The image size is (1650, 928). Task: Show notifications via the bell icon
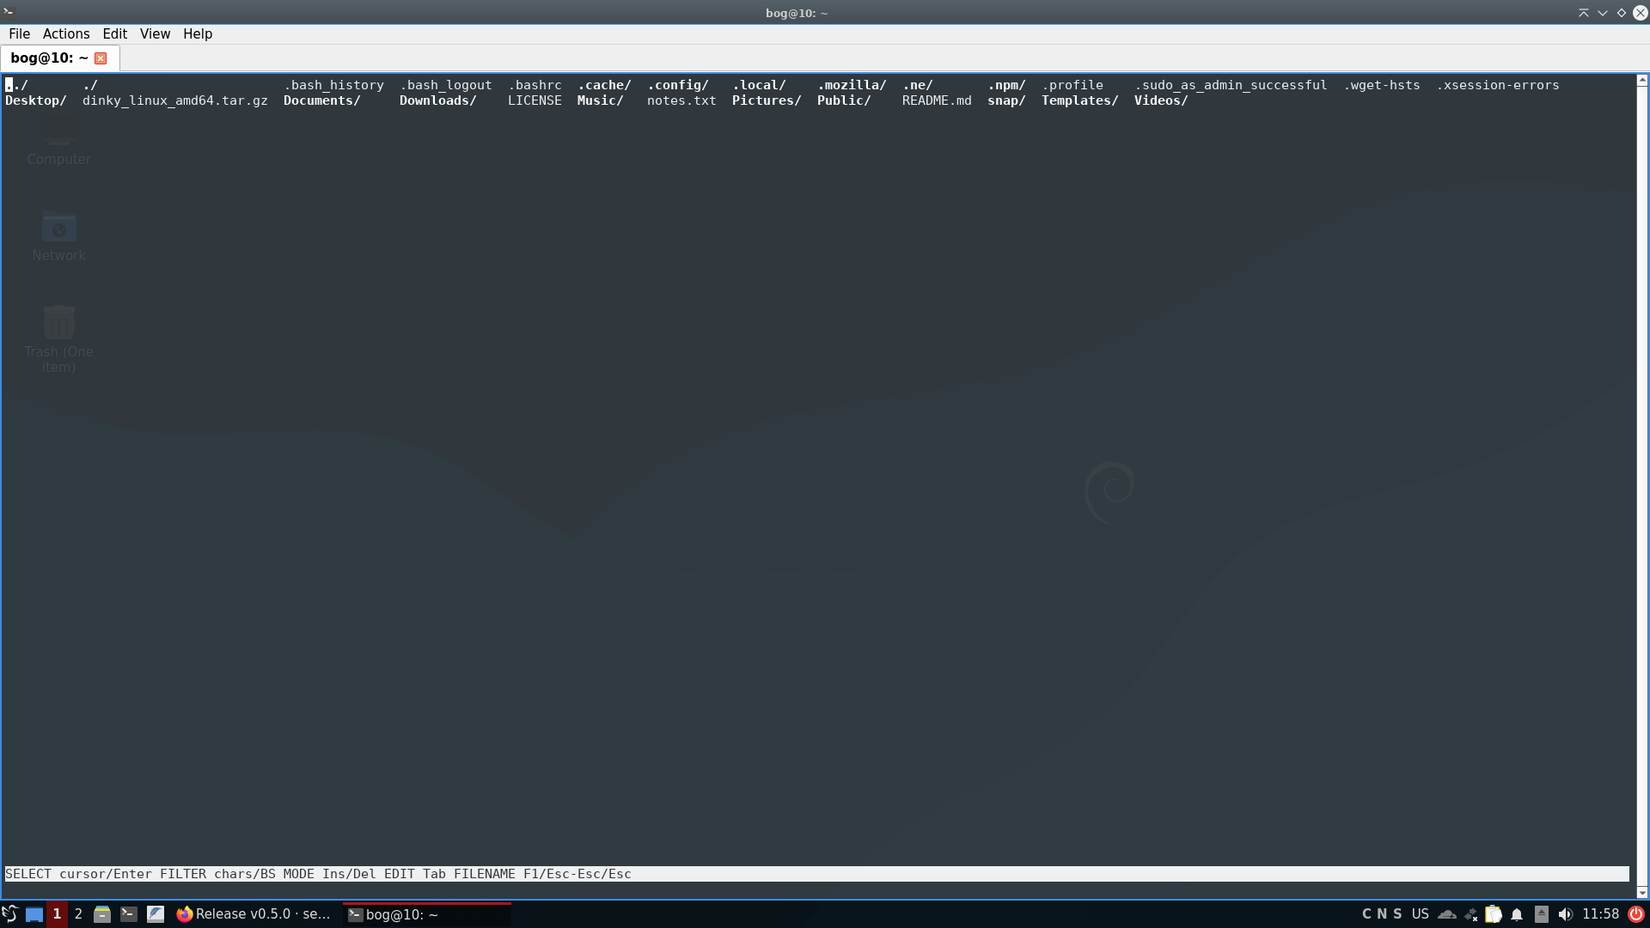pos(1517,914)
